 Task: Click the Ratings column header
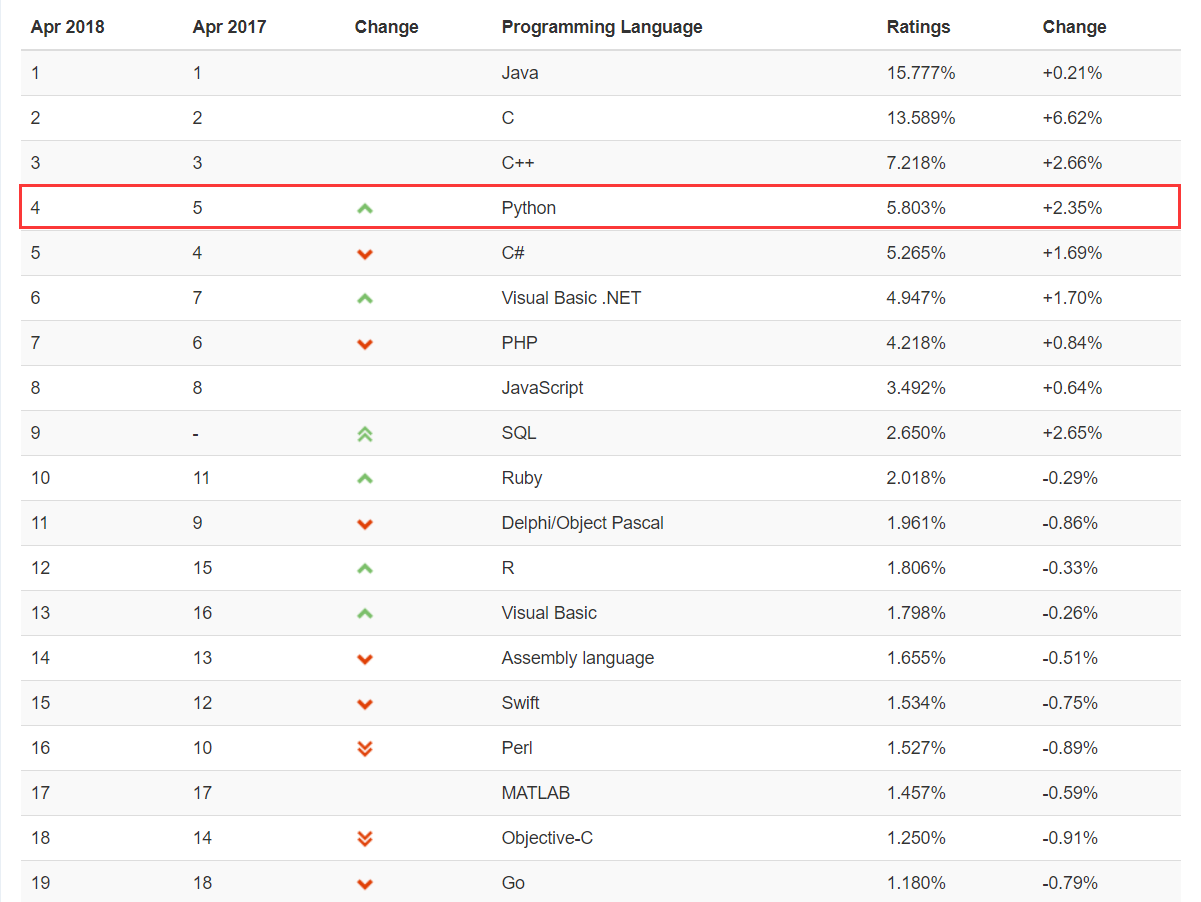click(918, 27)
